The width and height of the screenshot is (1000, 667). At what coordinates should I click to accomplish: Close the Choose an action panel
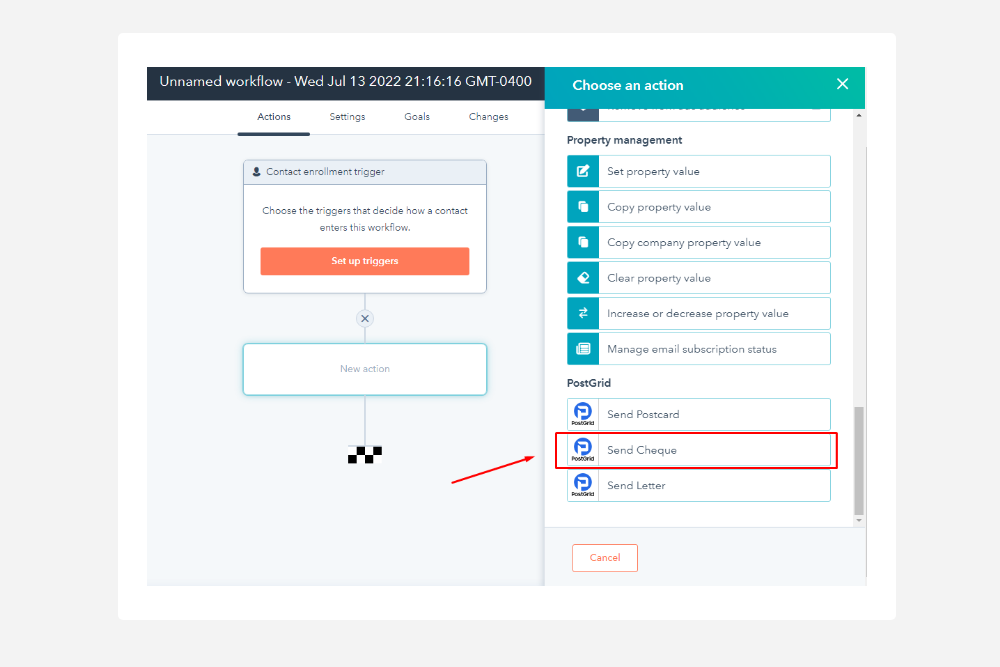(842, 84)
